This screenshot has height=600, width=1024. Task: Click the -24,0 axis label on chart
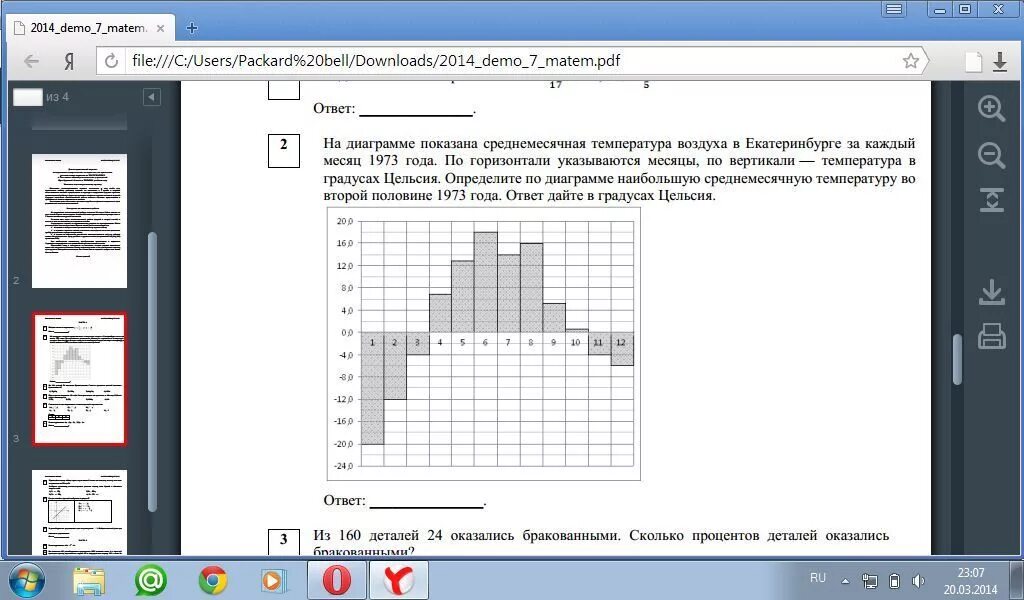tap(344, 466)
